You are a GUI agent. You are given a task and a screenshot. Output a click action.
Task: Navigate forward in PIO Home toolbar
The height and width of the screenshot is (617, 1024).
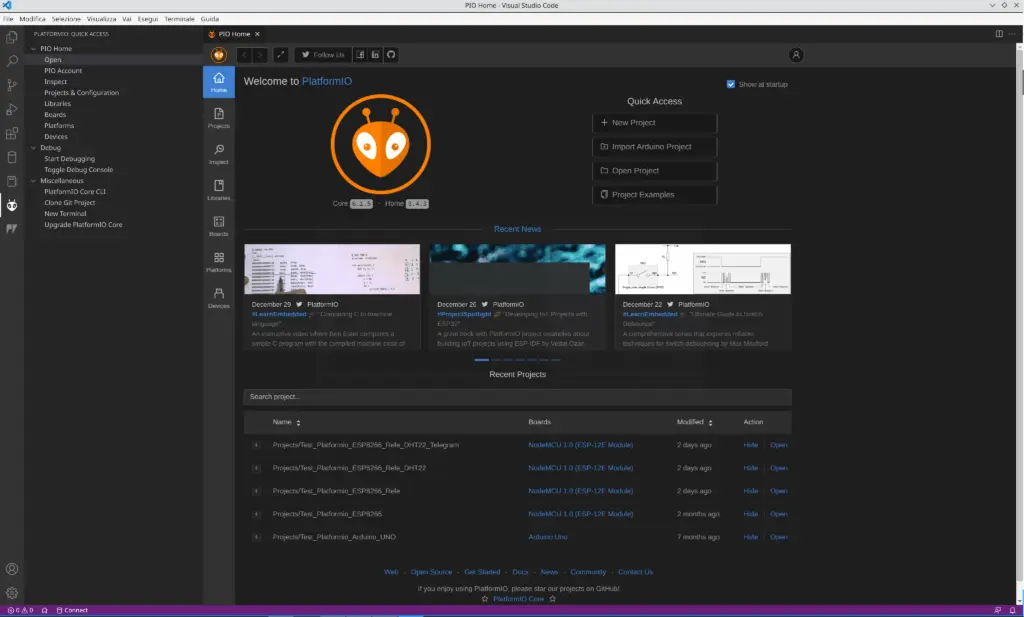click(x=260, y=55)
